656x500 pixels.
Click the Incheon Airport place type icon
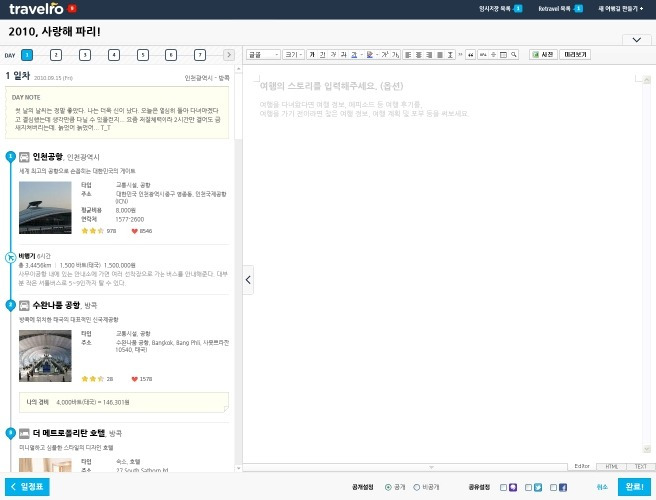pos(24,157)
